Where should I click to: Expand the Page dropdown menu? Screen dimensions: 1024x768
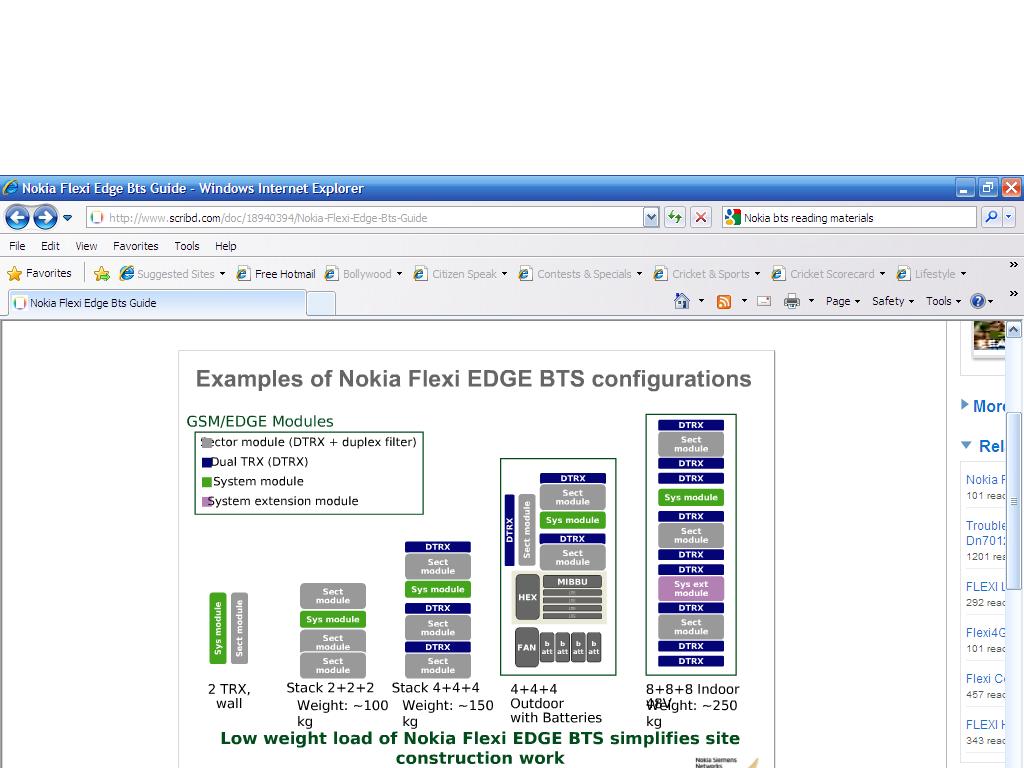[843, 301]
